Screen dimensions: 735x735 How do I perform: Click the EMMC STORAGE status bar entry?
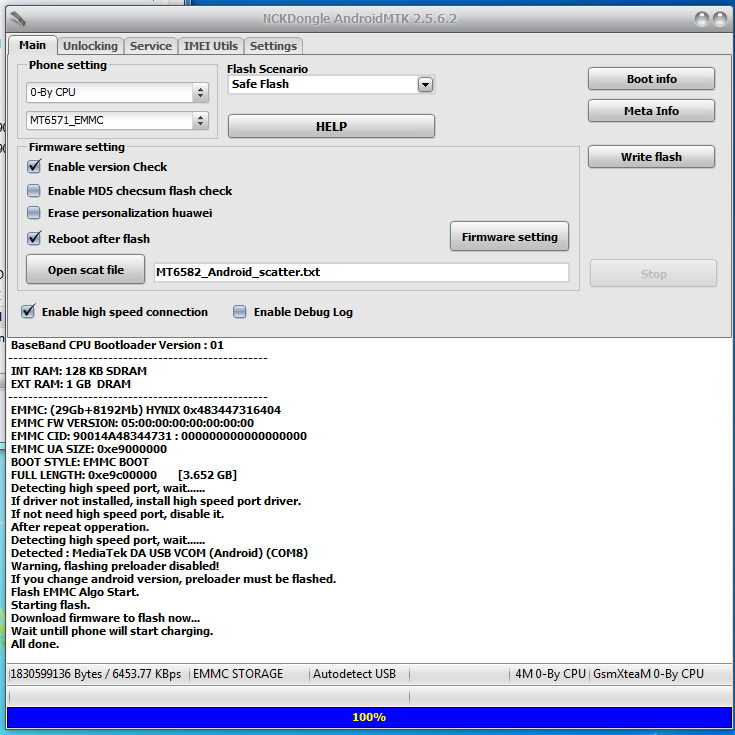238,674
